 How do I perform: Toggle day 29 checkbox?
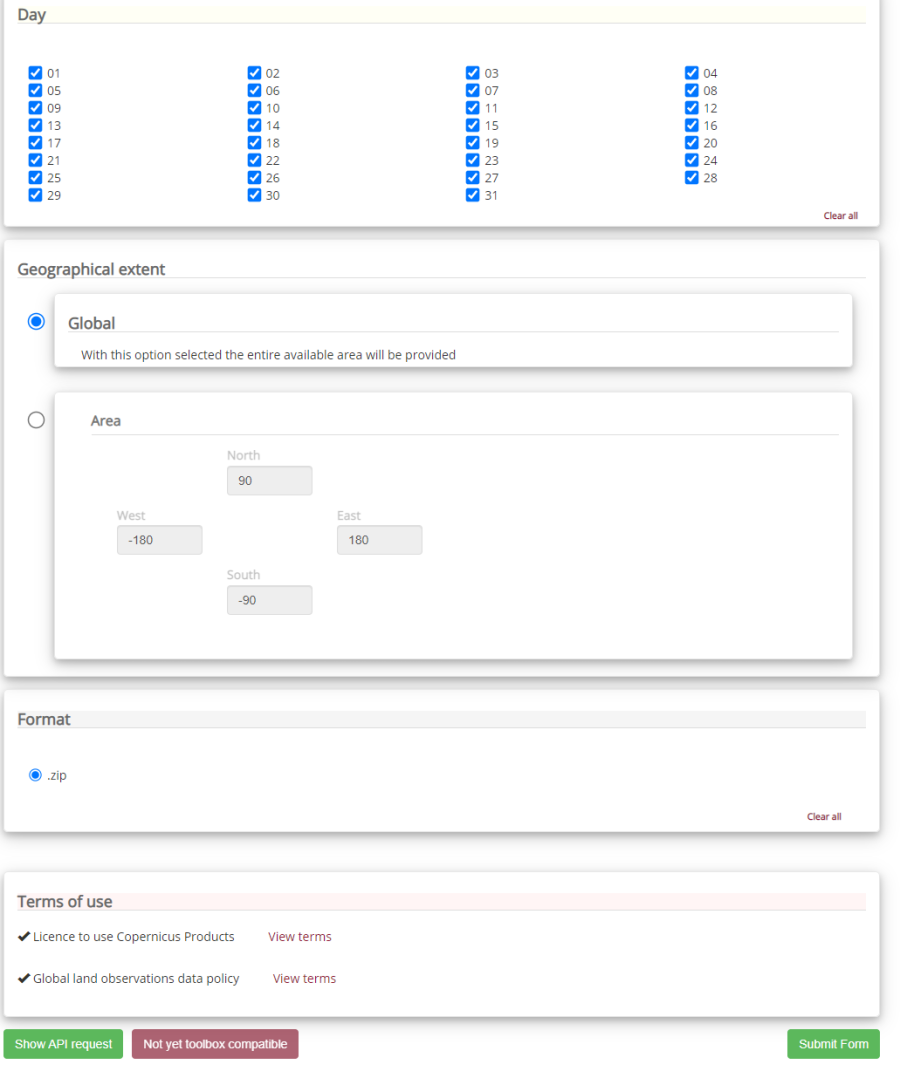click(x=35, y=195)
